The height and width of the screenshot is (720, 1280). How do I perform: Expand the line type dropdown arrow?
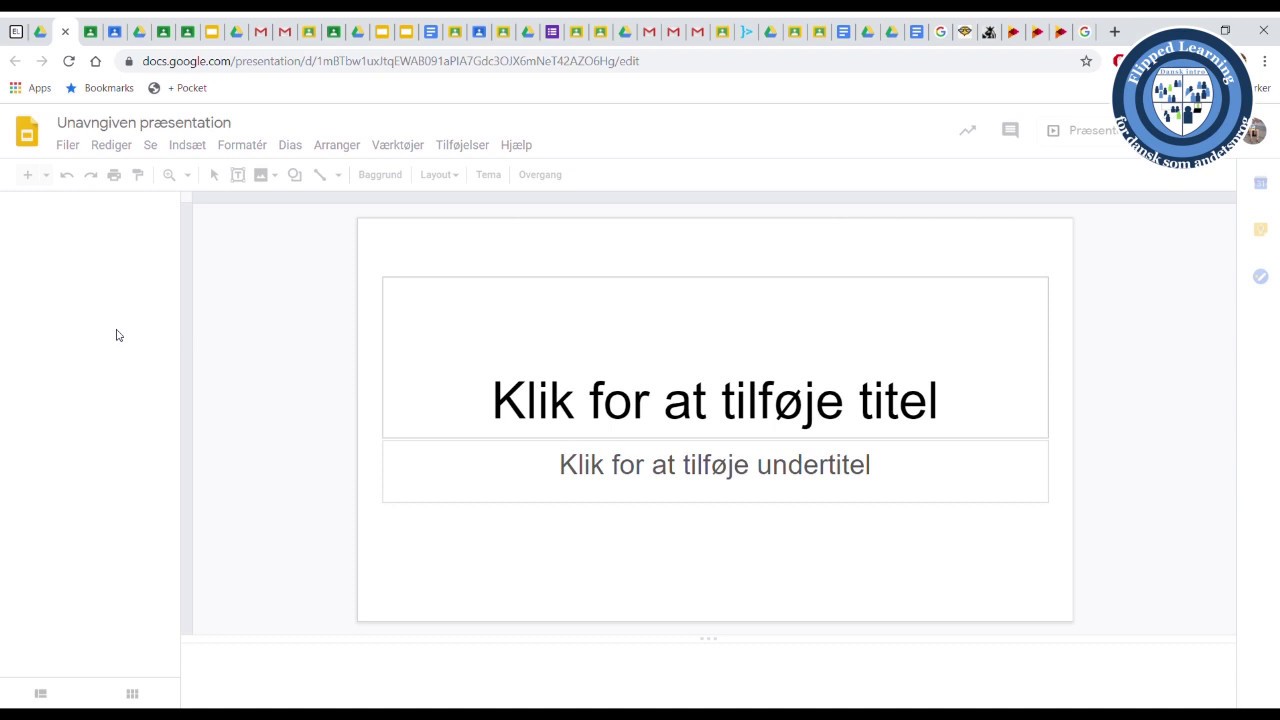(x=338, y=175)
